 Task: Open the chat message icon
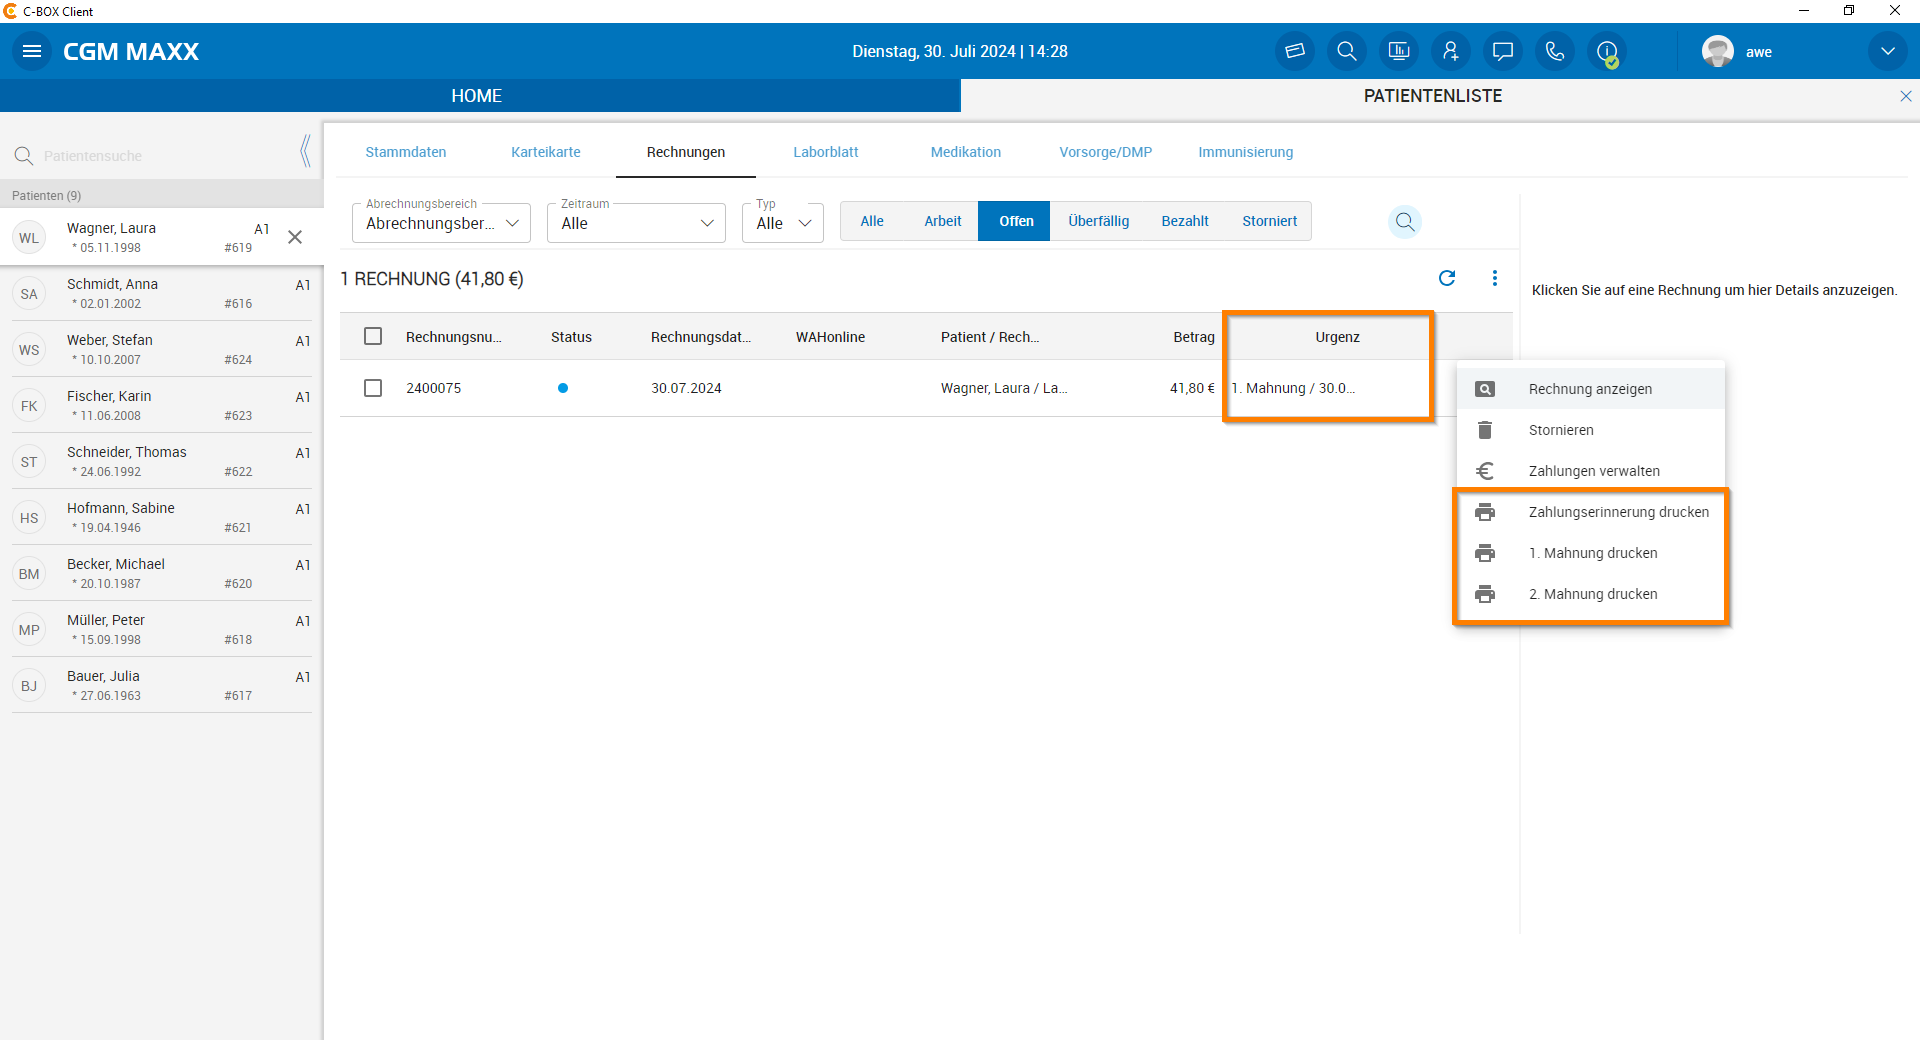point(1503,51)
